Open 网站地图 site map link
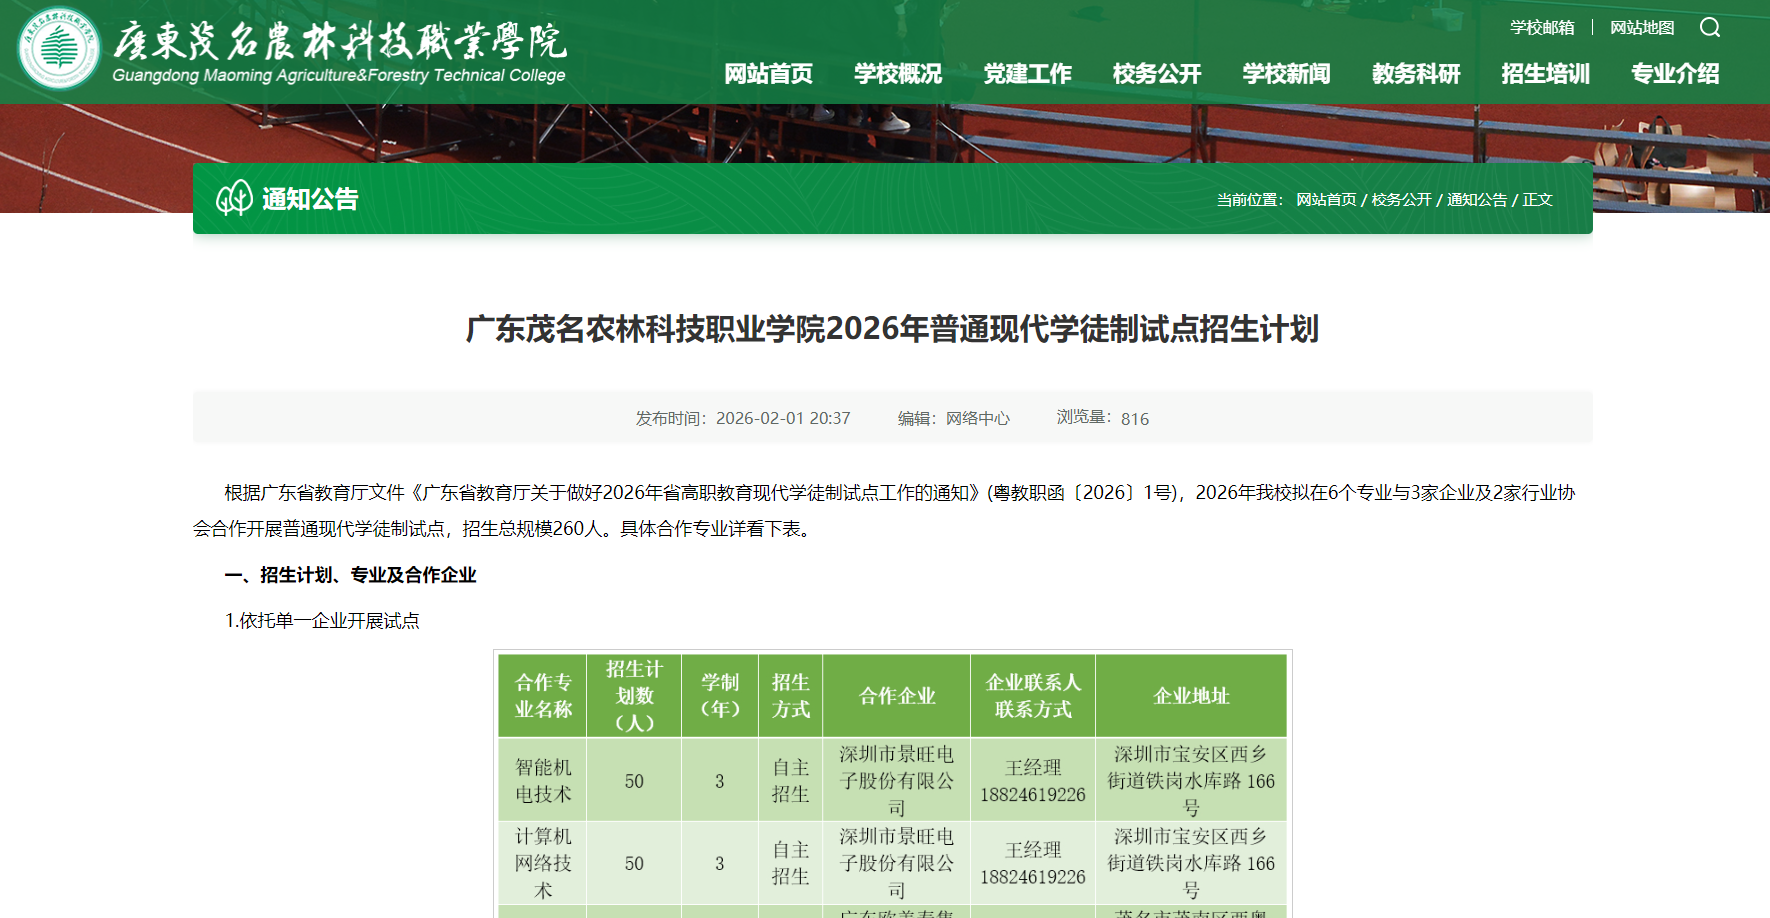Screen dimensions: 1770x918 (x=1641, y=28)
